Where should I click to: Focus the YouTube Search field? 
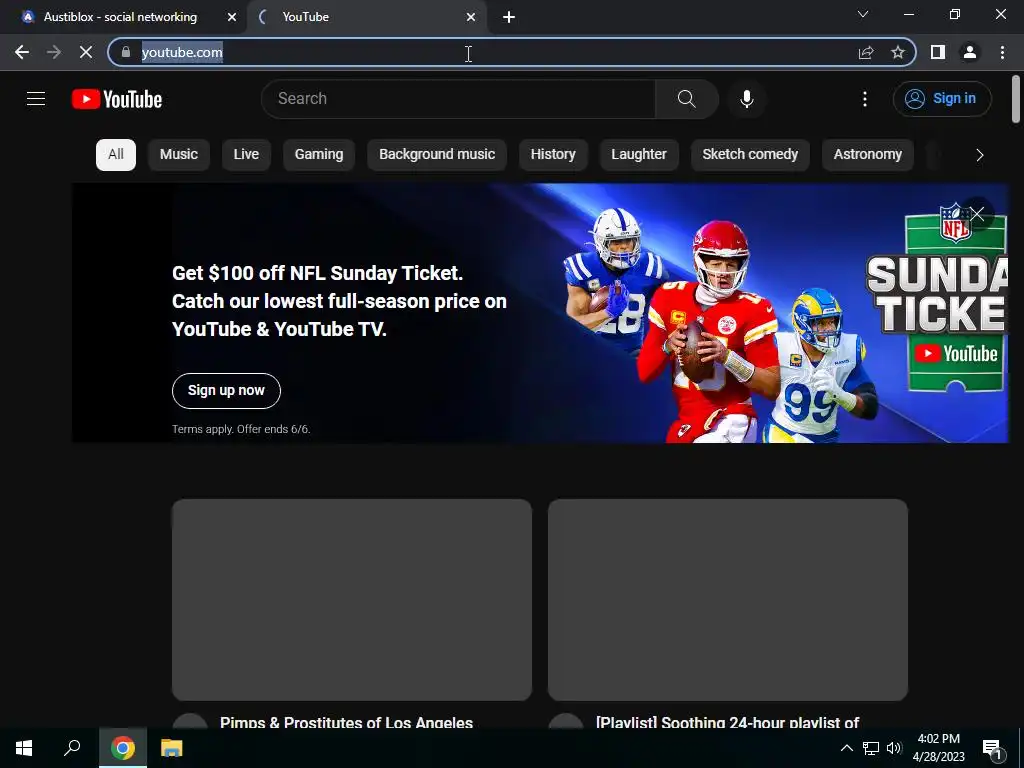(x=458, y=99)
